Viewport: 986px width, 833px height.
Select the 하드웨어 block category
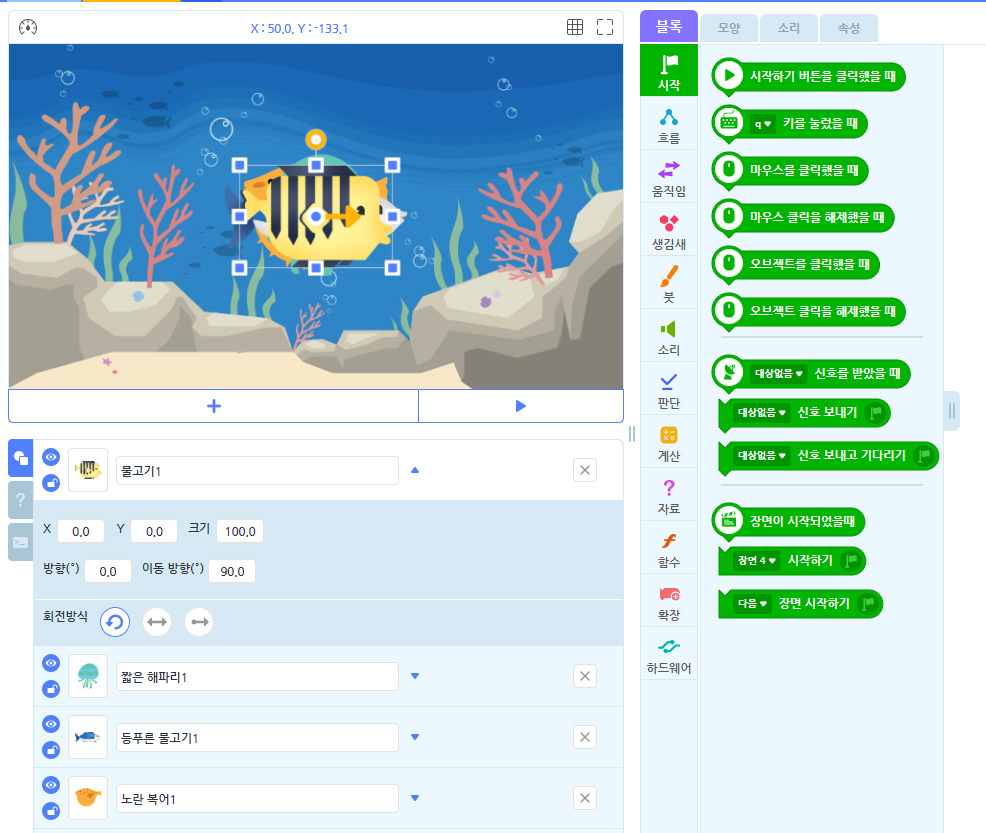coord(668,656)
